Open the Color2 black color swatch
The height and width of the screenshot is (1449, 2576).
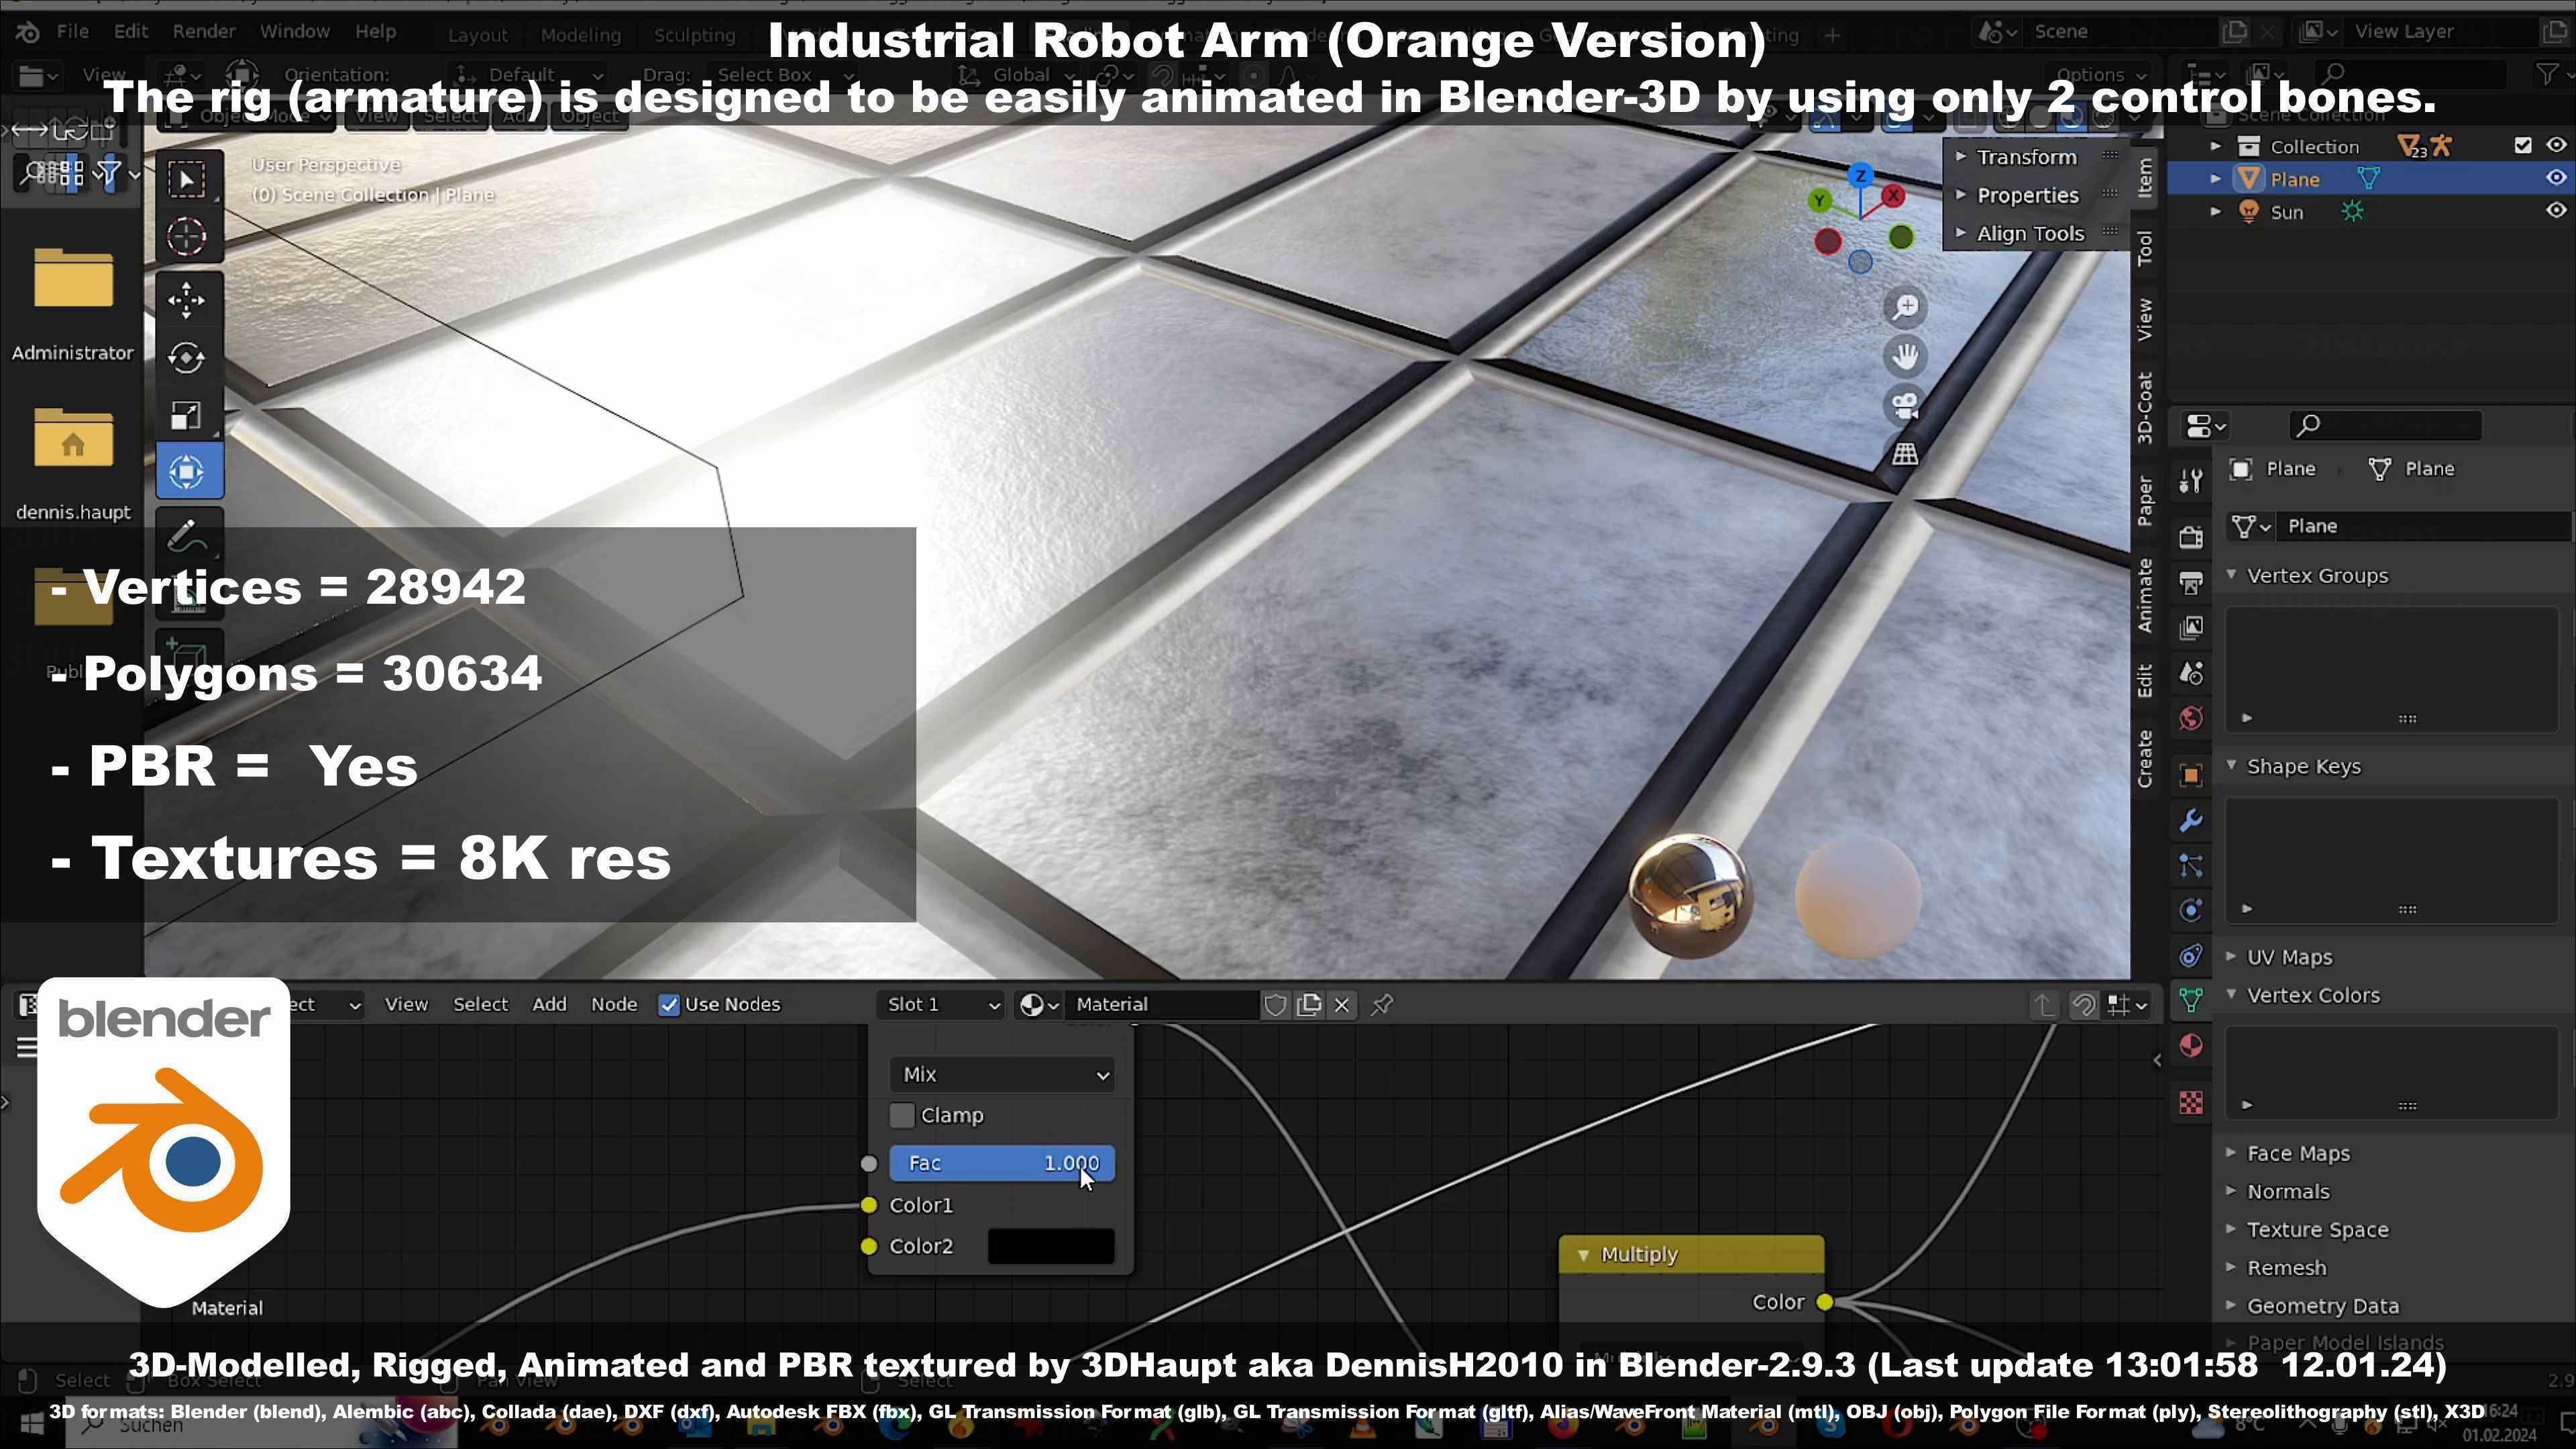point(1051,1247)
